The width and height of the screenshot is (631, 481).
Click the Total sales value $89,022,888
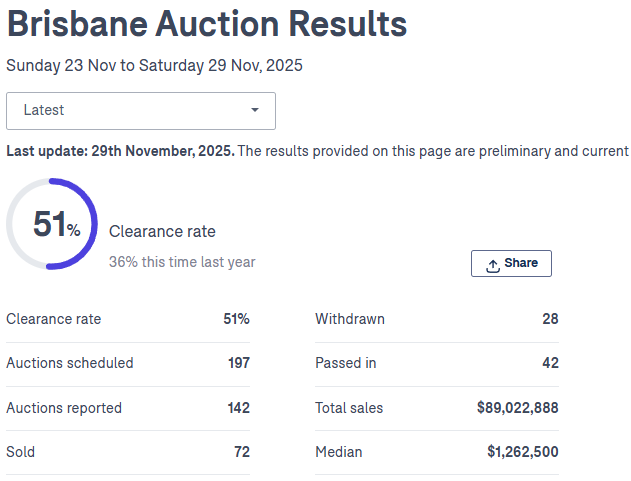point(517,408)
